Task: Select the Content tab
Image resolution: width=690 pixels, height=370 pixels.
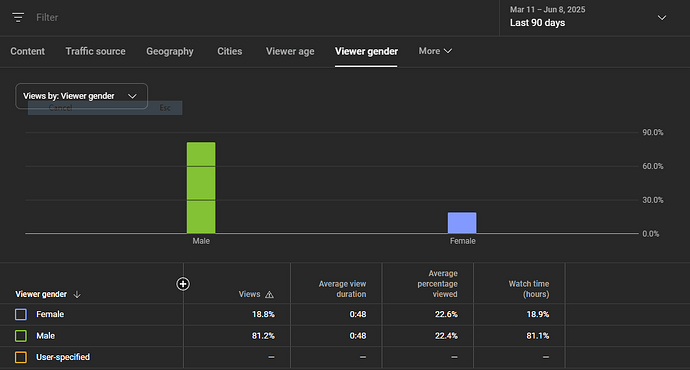Action: 28,51
